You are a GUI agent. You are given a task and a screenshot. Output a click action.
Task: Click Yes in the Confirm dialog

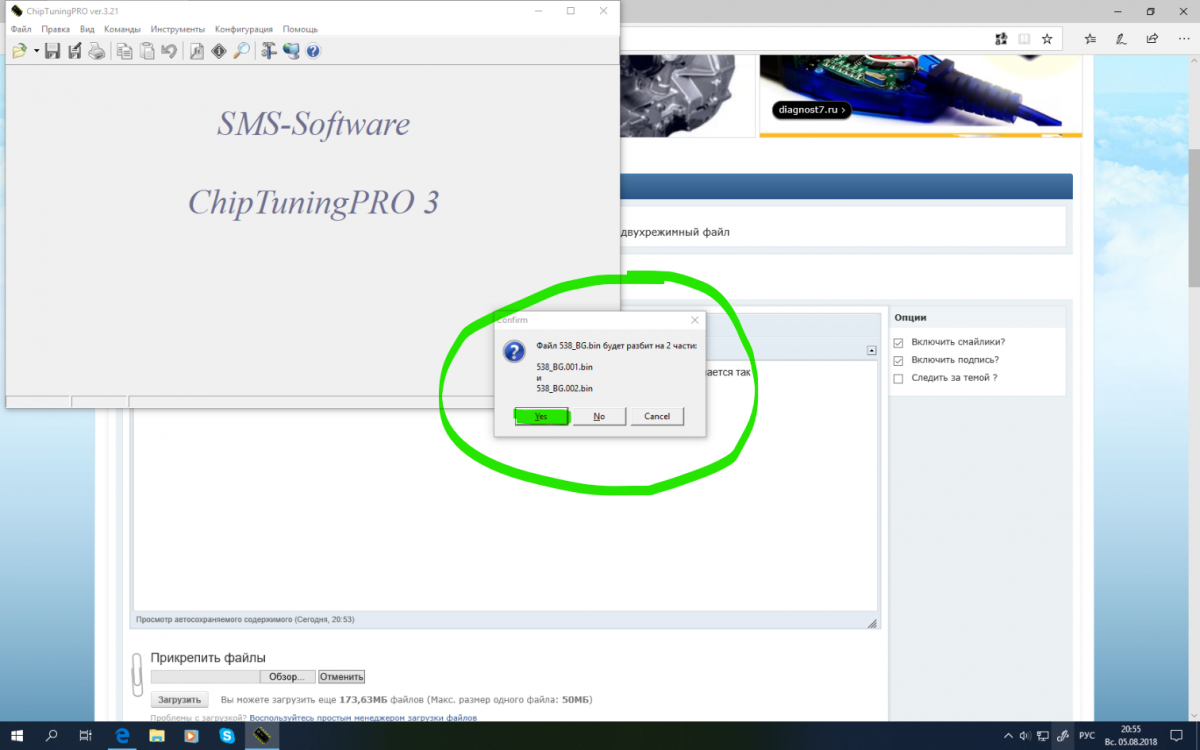pos(541,416)
